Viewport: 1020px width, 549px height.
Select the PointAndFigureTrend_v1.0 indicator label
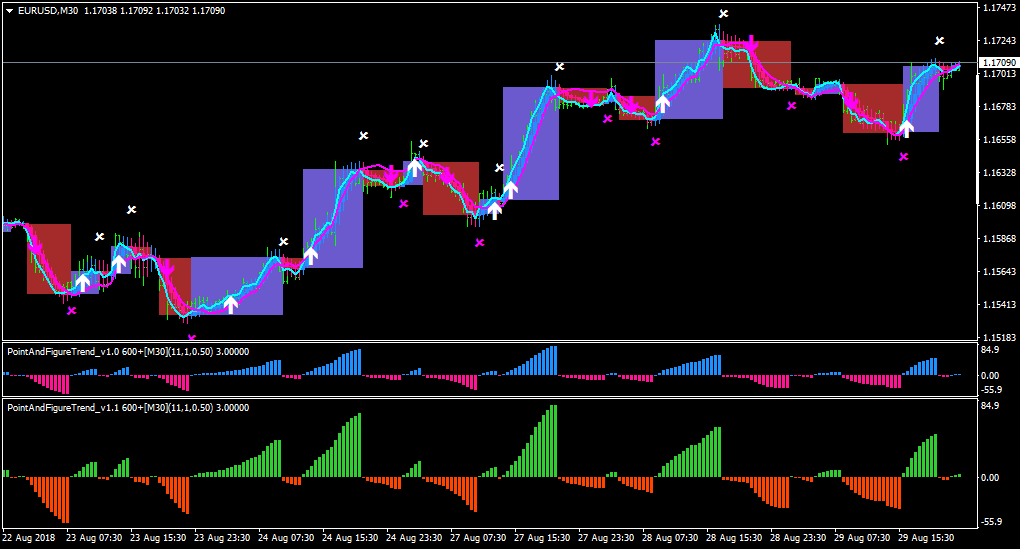point(128,352)
